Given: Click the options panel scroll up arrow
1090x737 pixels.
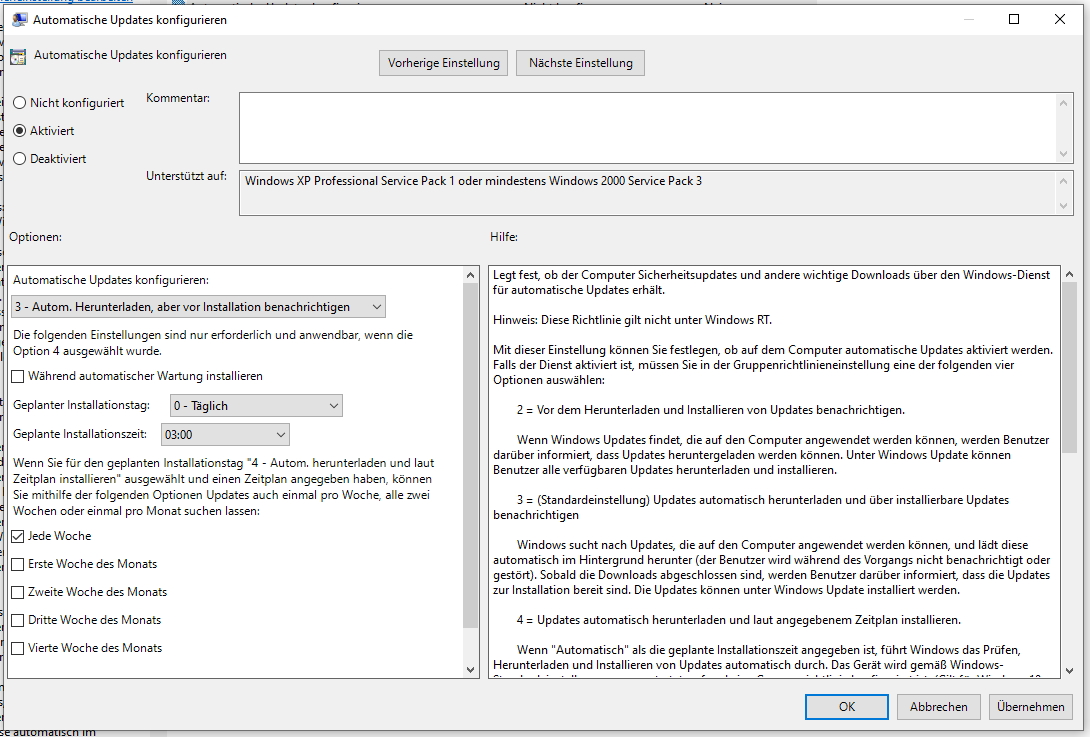Looking at the screenshot, I should pos(471,275).
